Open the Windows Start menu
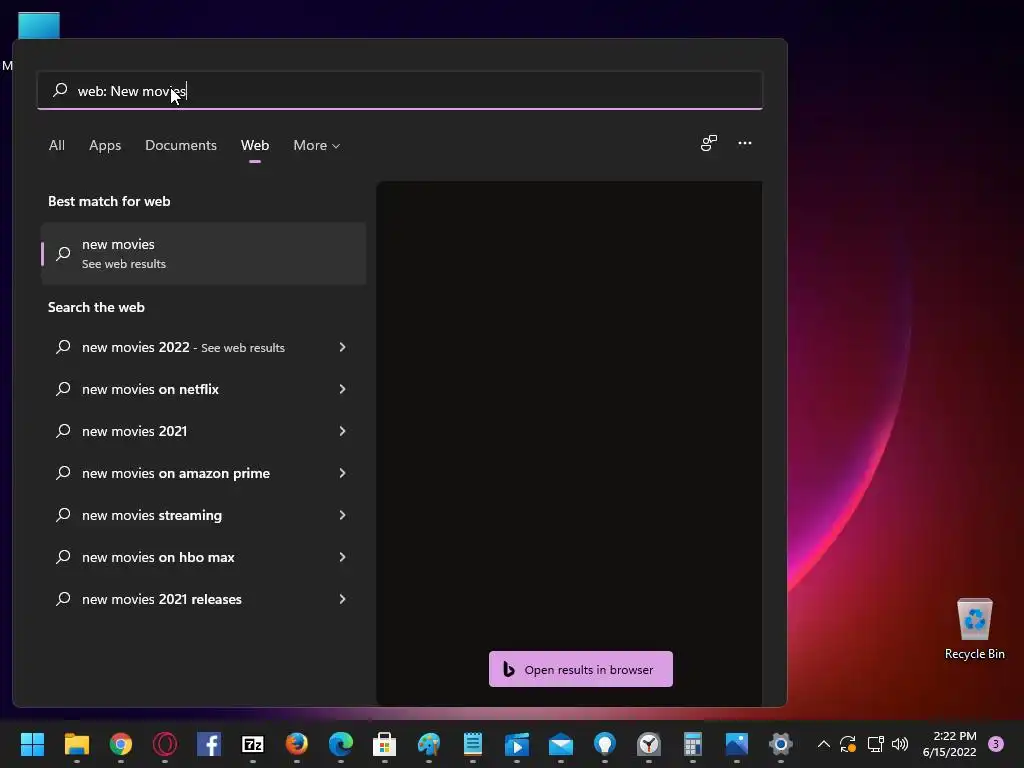Screen dimensions: 1024x768 (32, 744)
